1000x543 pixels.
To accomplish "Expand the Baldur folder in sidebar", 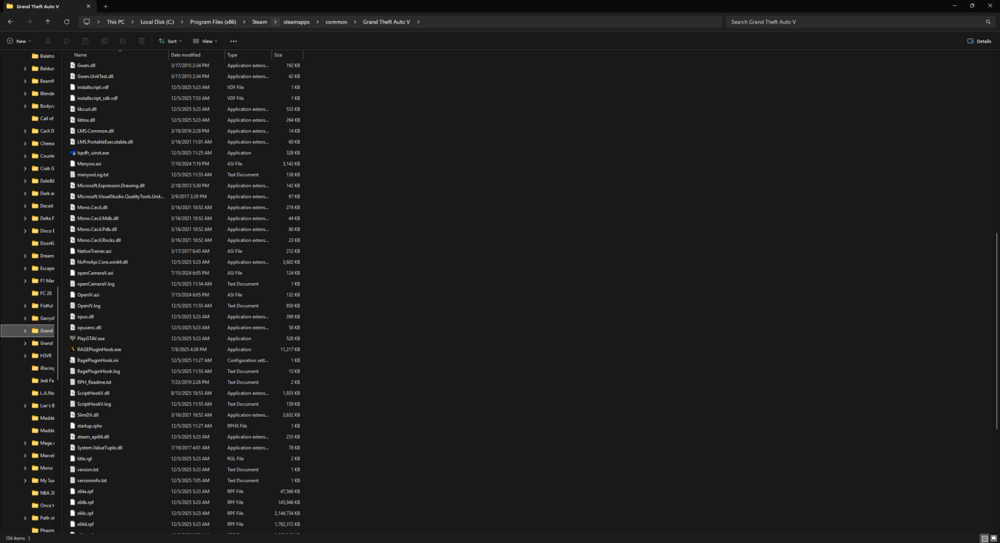I will pos(25,69).
